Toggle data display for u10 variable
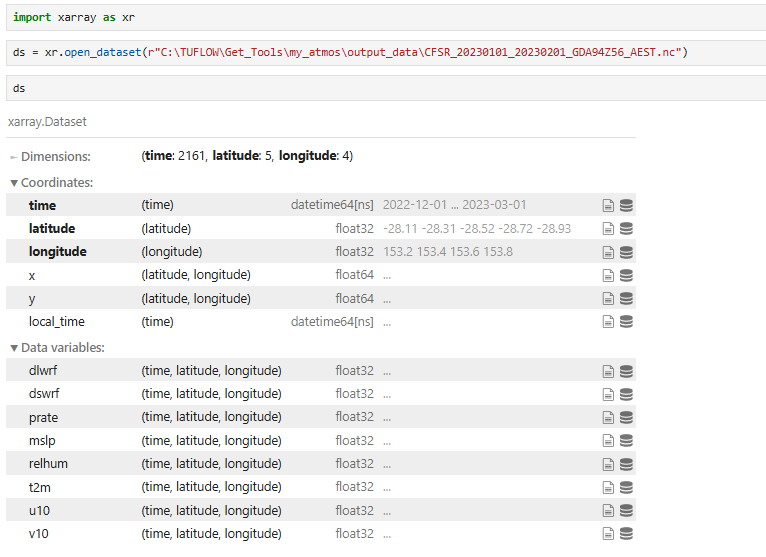Screen dimensions: 766x557 click(627, 511)
